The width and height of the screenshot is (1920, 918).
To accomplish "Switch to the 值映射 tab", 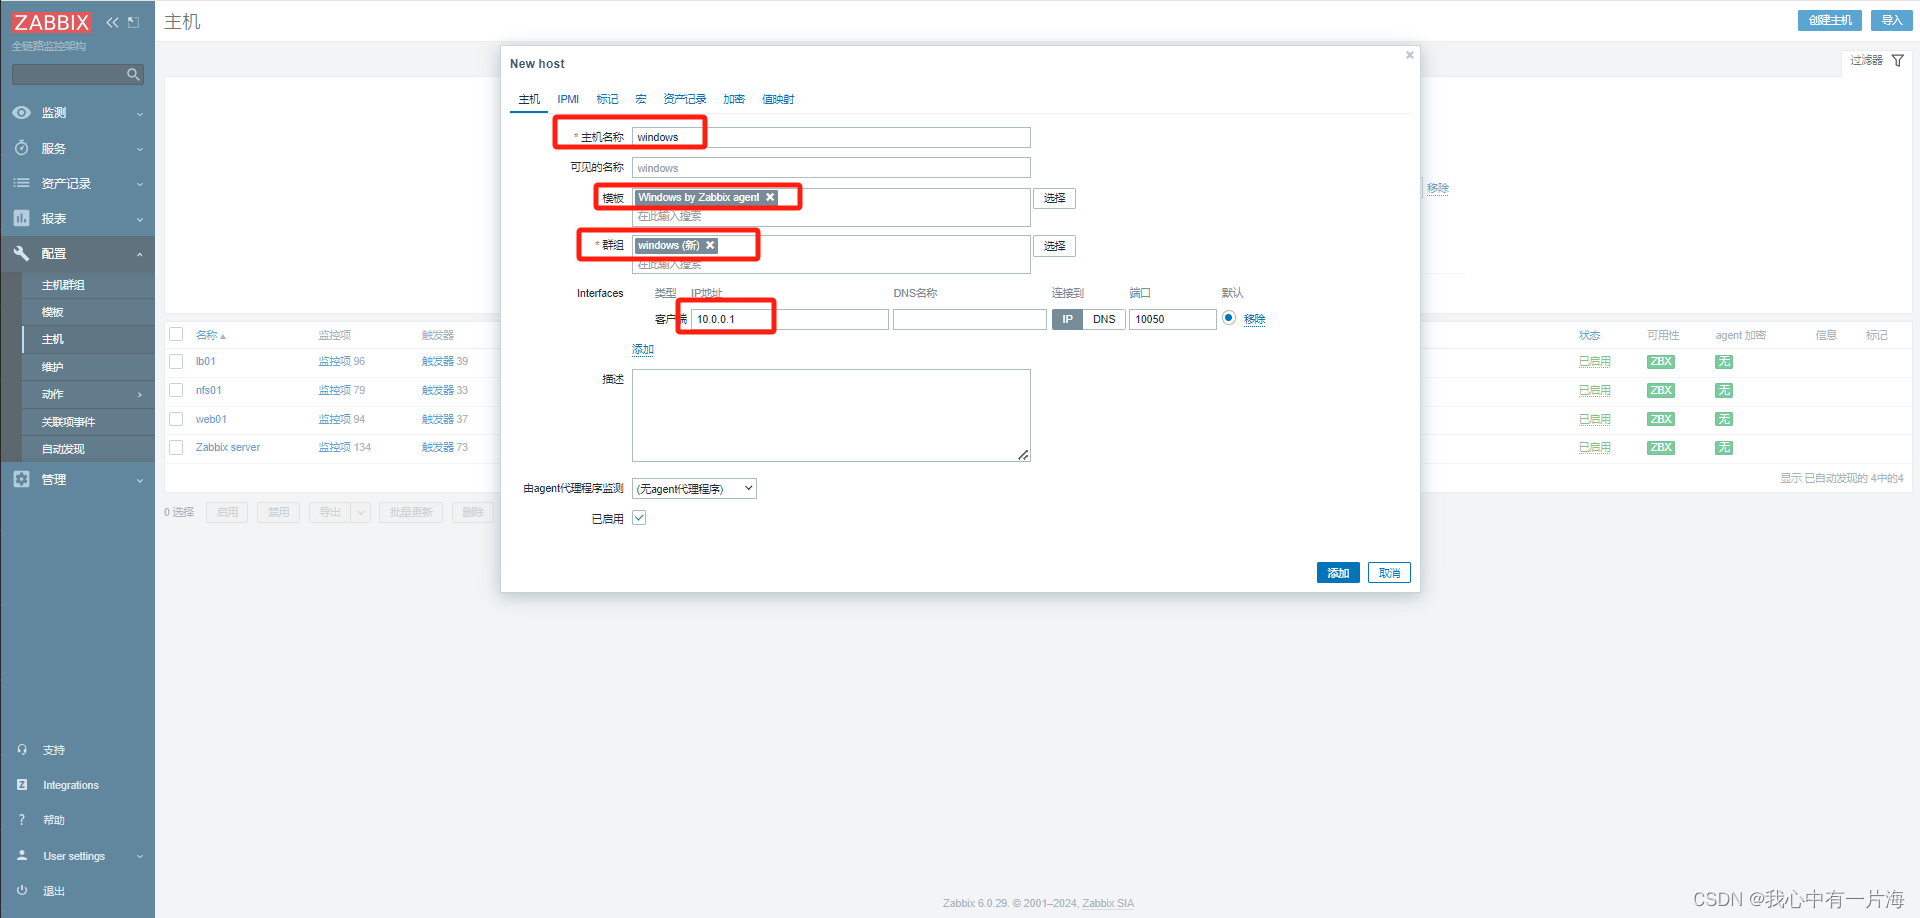I will pos(778,99).
